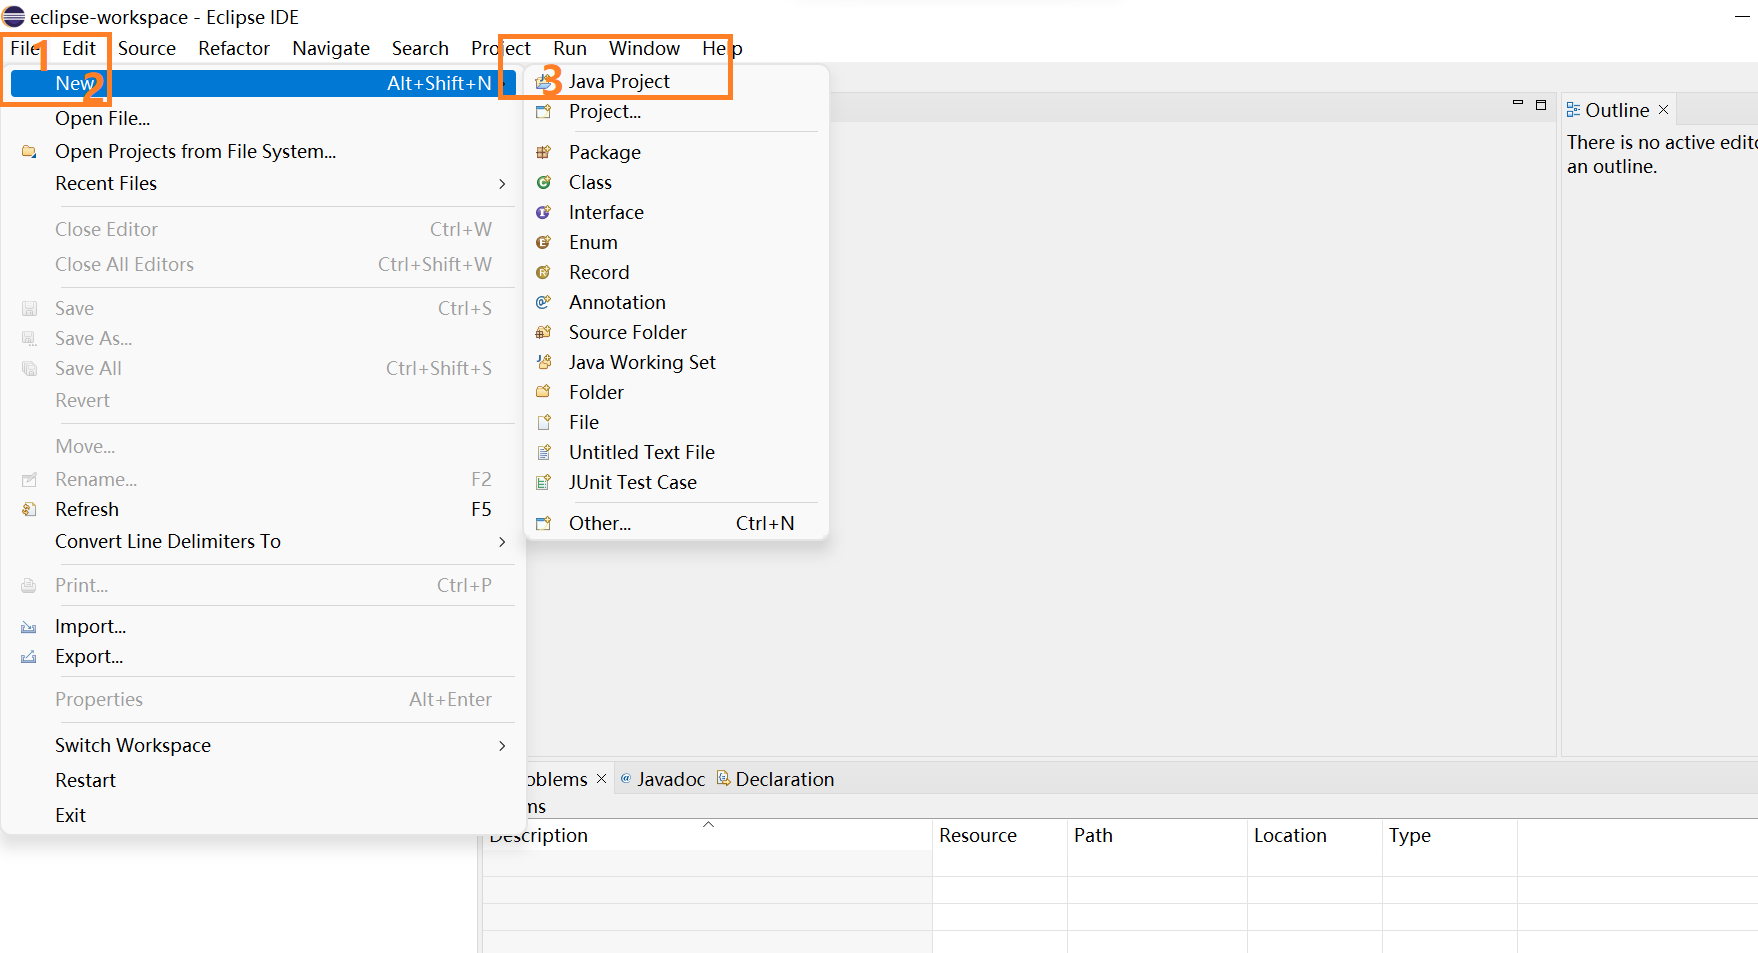Screen dimensions: 1758x953
Task: Click the File icon in New submenu
Action: 544,422
